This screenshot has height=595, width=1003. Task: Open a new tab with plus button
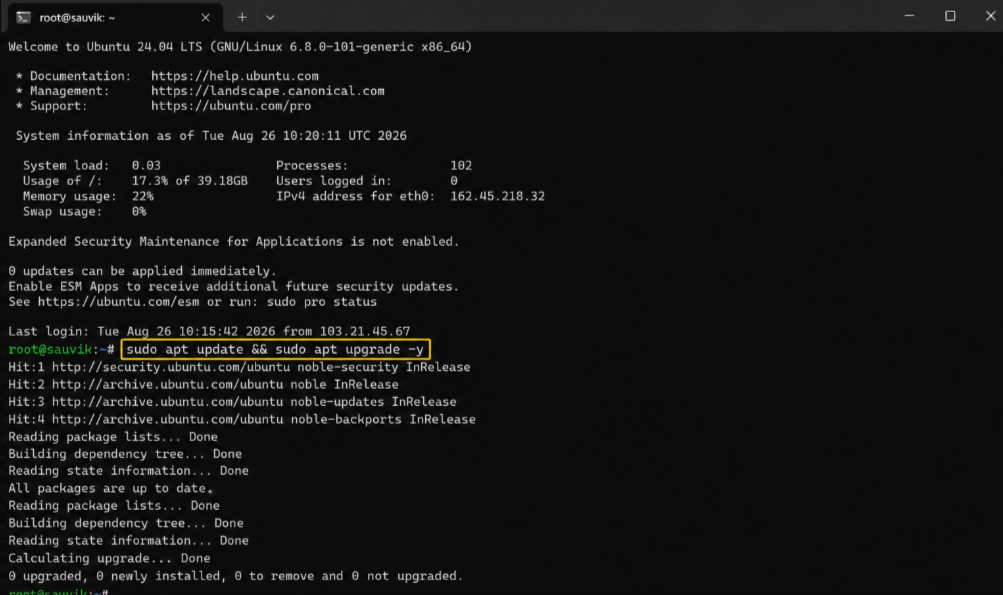[242, 18]
